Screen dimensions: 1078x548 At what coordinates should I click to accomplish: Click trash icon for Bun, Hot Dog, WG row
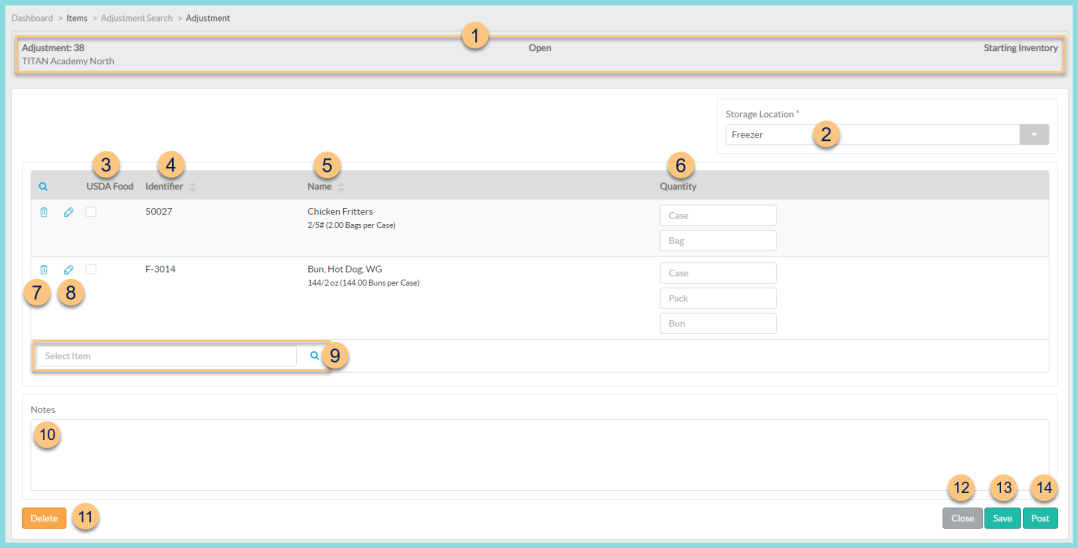pos(43,270)
